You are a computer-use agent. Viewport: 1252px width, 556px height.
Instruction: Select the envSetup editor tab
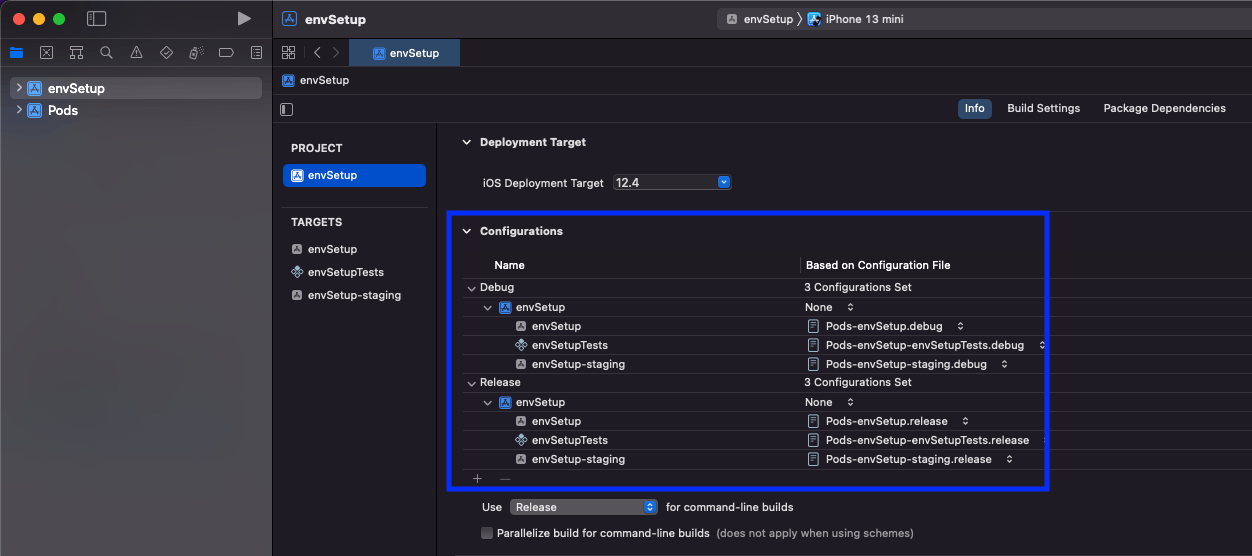coord(405,53)
